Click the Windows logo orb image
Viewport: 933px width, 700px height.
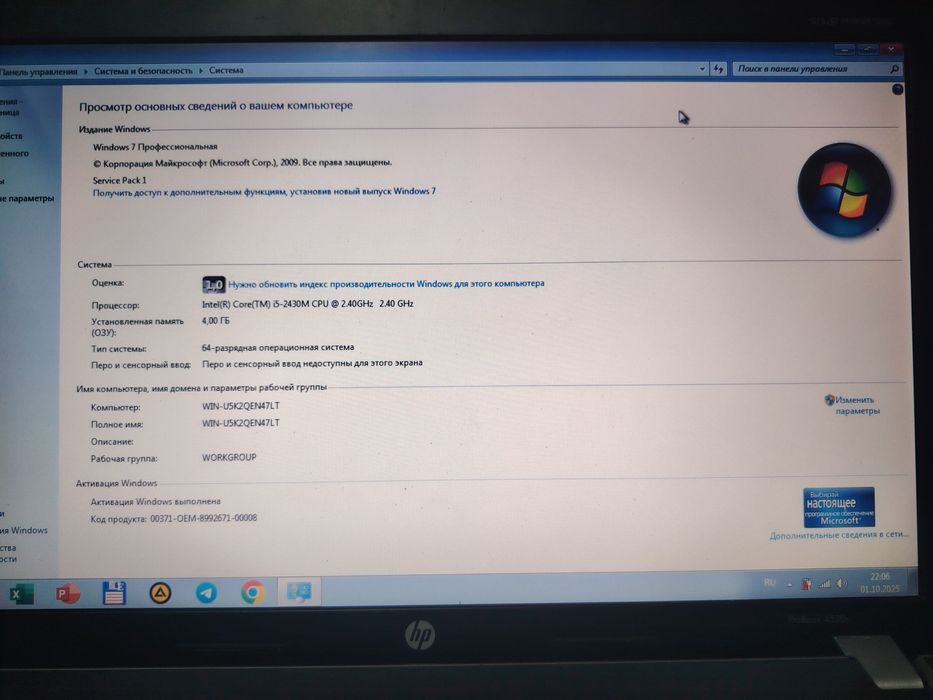coord(843,190)
